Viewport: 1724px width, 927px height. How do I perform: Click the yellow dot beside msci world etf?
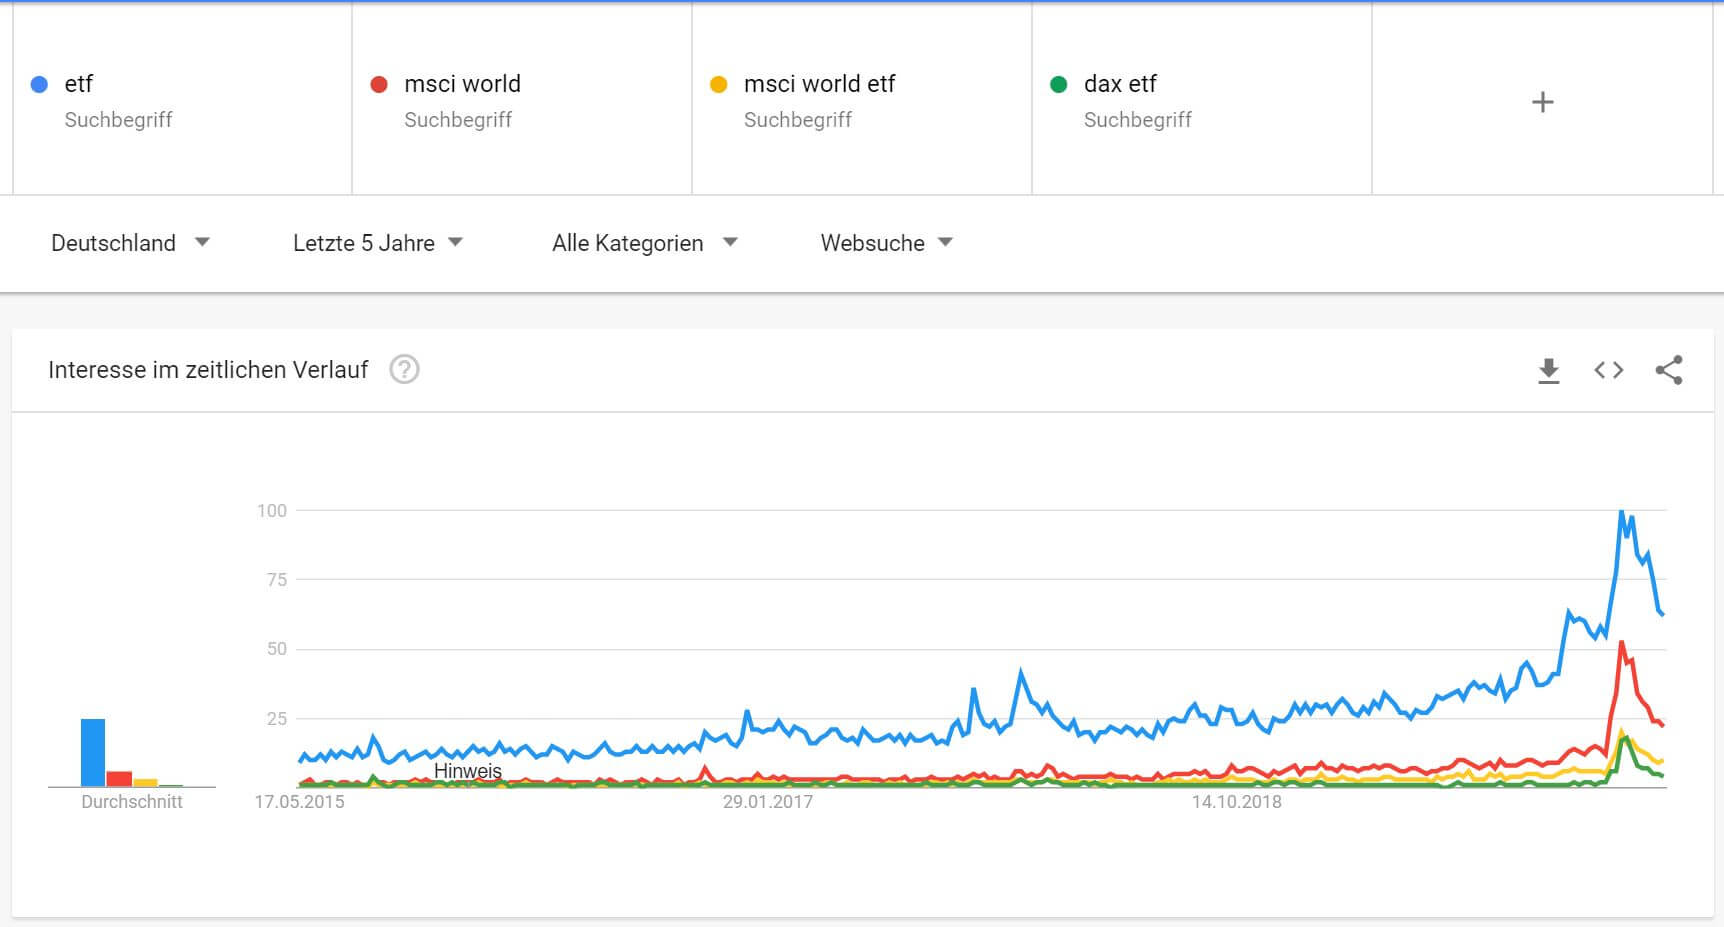[x=718, y=84]
